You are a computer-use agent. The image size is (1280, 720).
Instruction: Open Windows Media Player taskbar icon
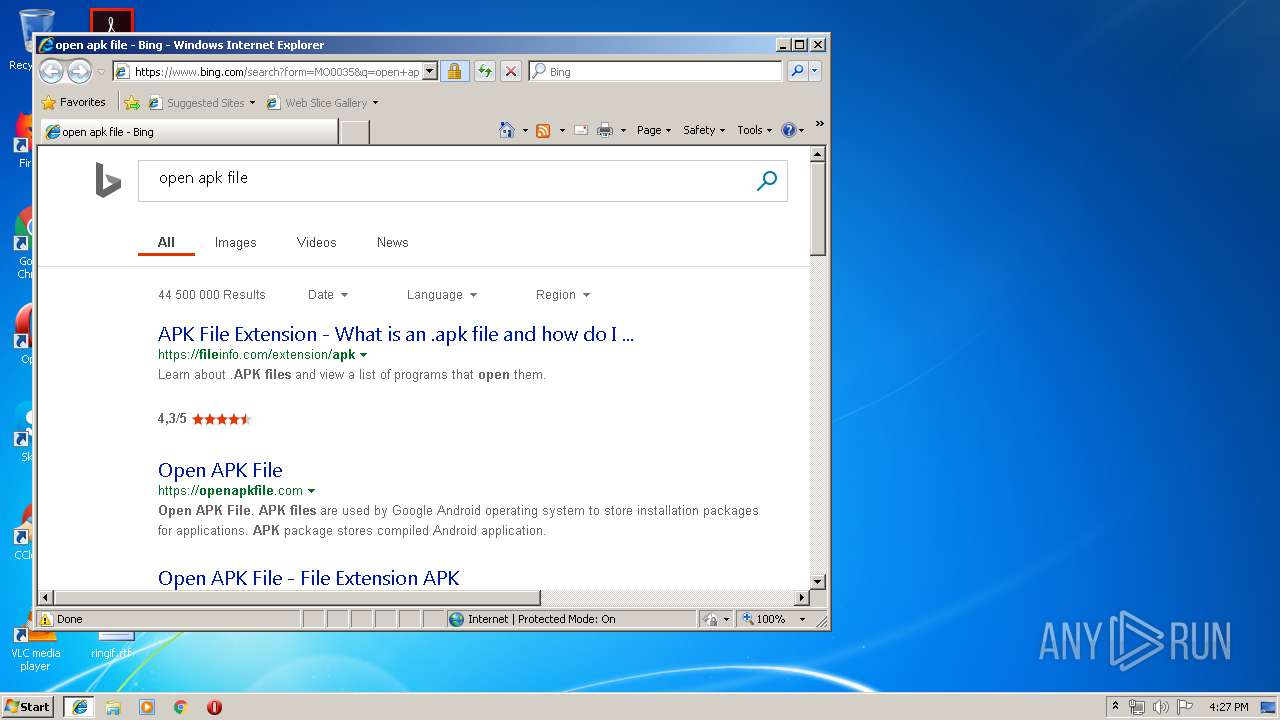click(147, 707)
